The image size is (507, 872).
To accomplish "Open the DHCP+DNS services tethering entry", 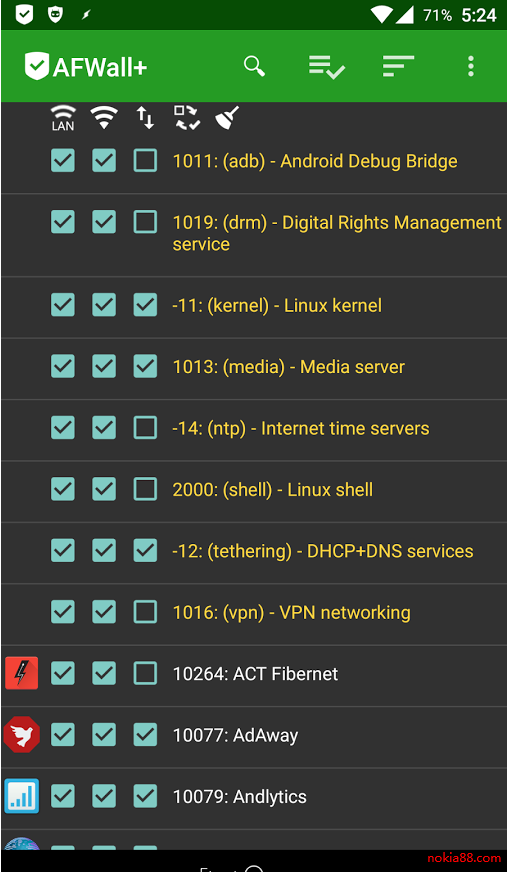I will tap(323, 551).
